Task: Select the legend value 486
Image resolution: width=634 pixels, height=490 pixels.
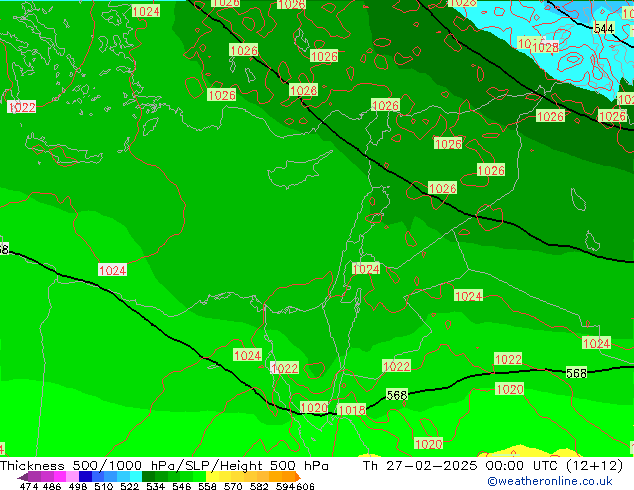Action: 52,486
